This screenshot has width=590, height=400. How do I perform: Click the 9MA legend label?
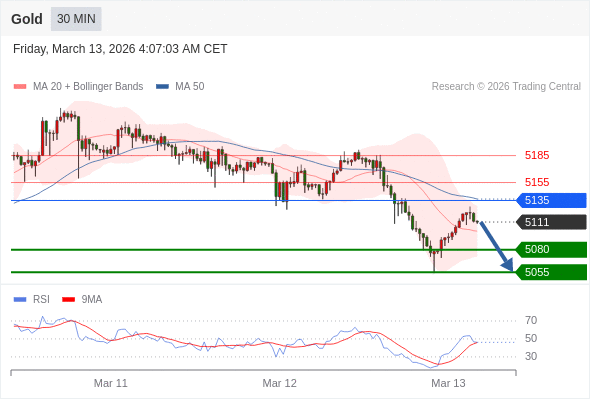(x=92, y=300)
